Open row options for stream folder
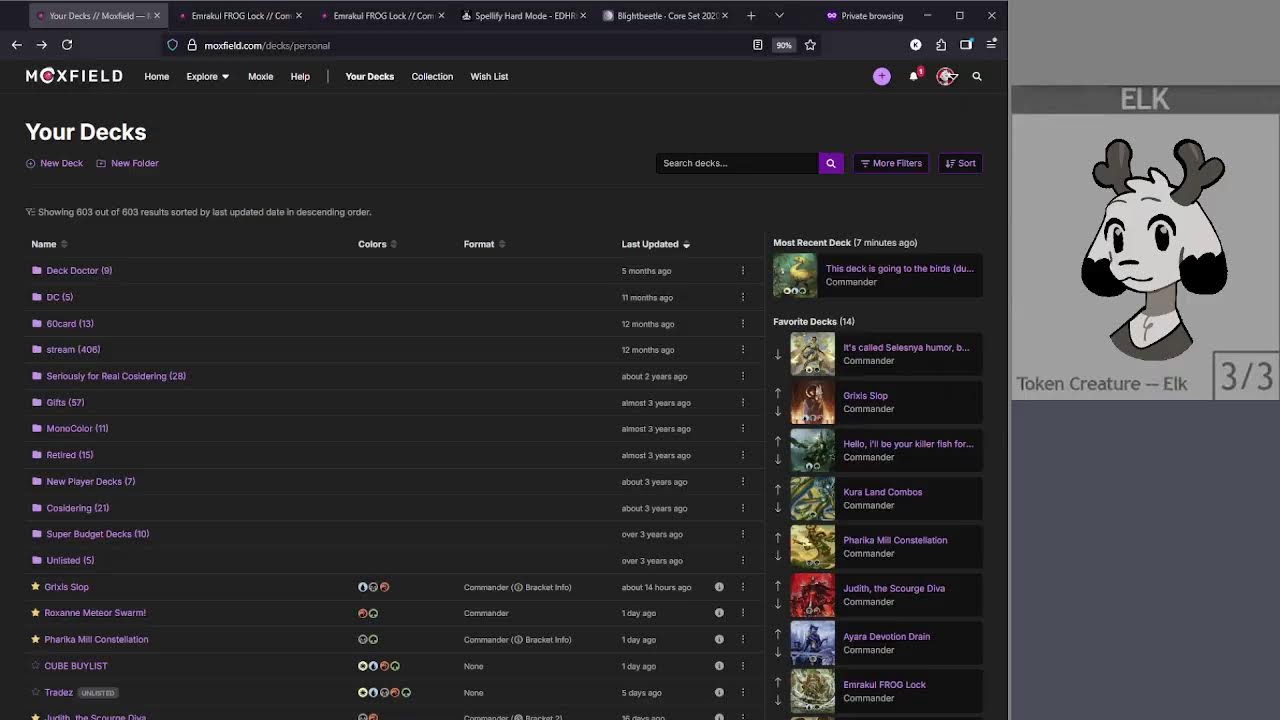Viewport: 1280px width, 720px height. 742,350
